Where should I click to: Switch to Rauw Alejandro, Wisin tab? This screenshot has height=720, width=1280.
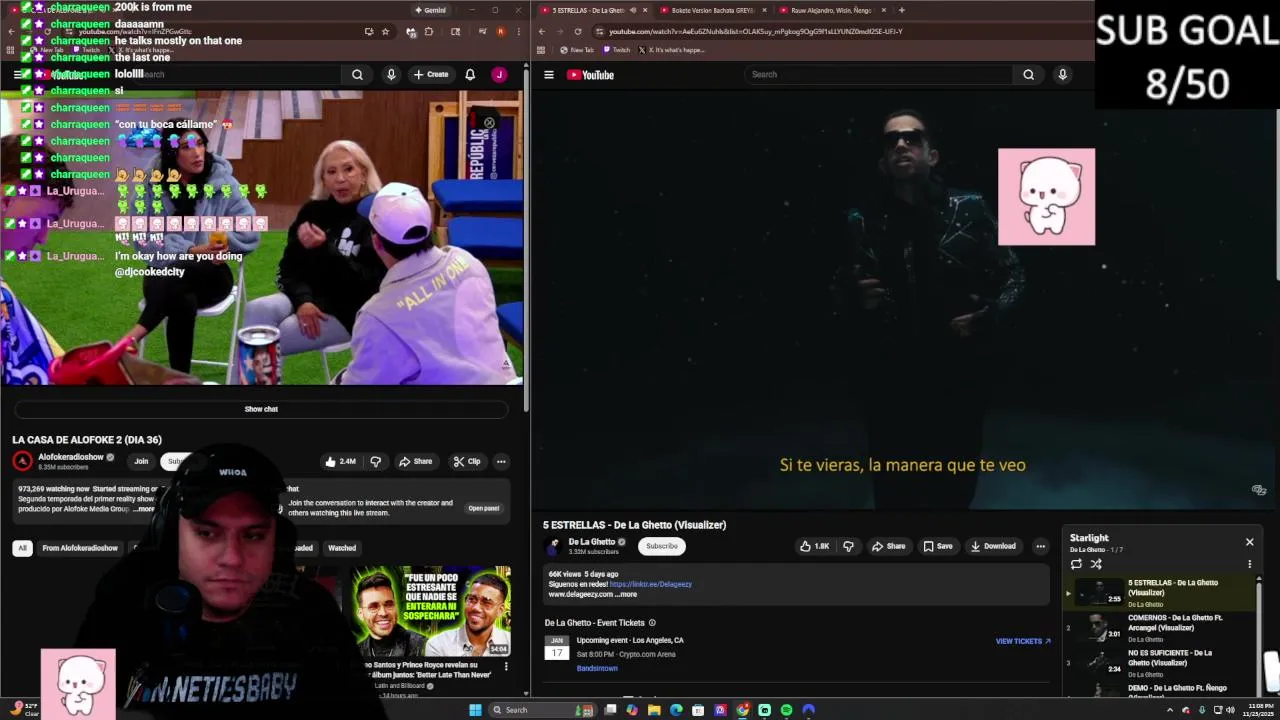(x=832, y=10)
